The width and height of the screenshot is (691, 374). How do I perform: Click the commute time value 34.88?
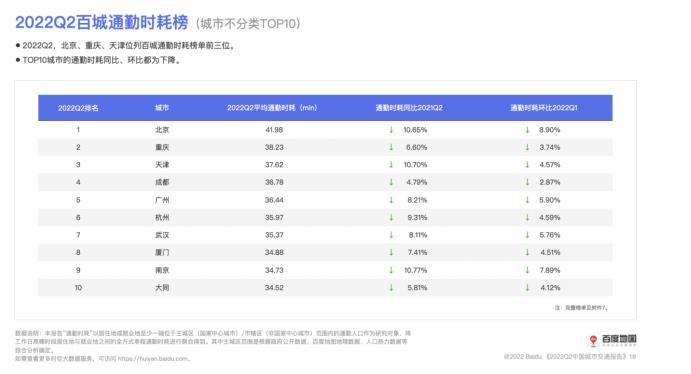pos(274,252)
